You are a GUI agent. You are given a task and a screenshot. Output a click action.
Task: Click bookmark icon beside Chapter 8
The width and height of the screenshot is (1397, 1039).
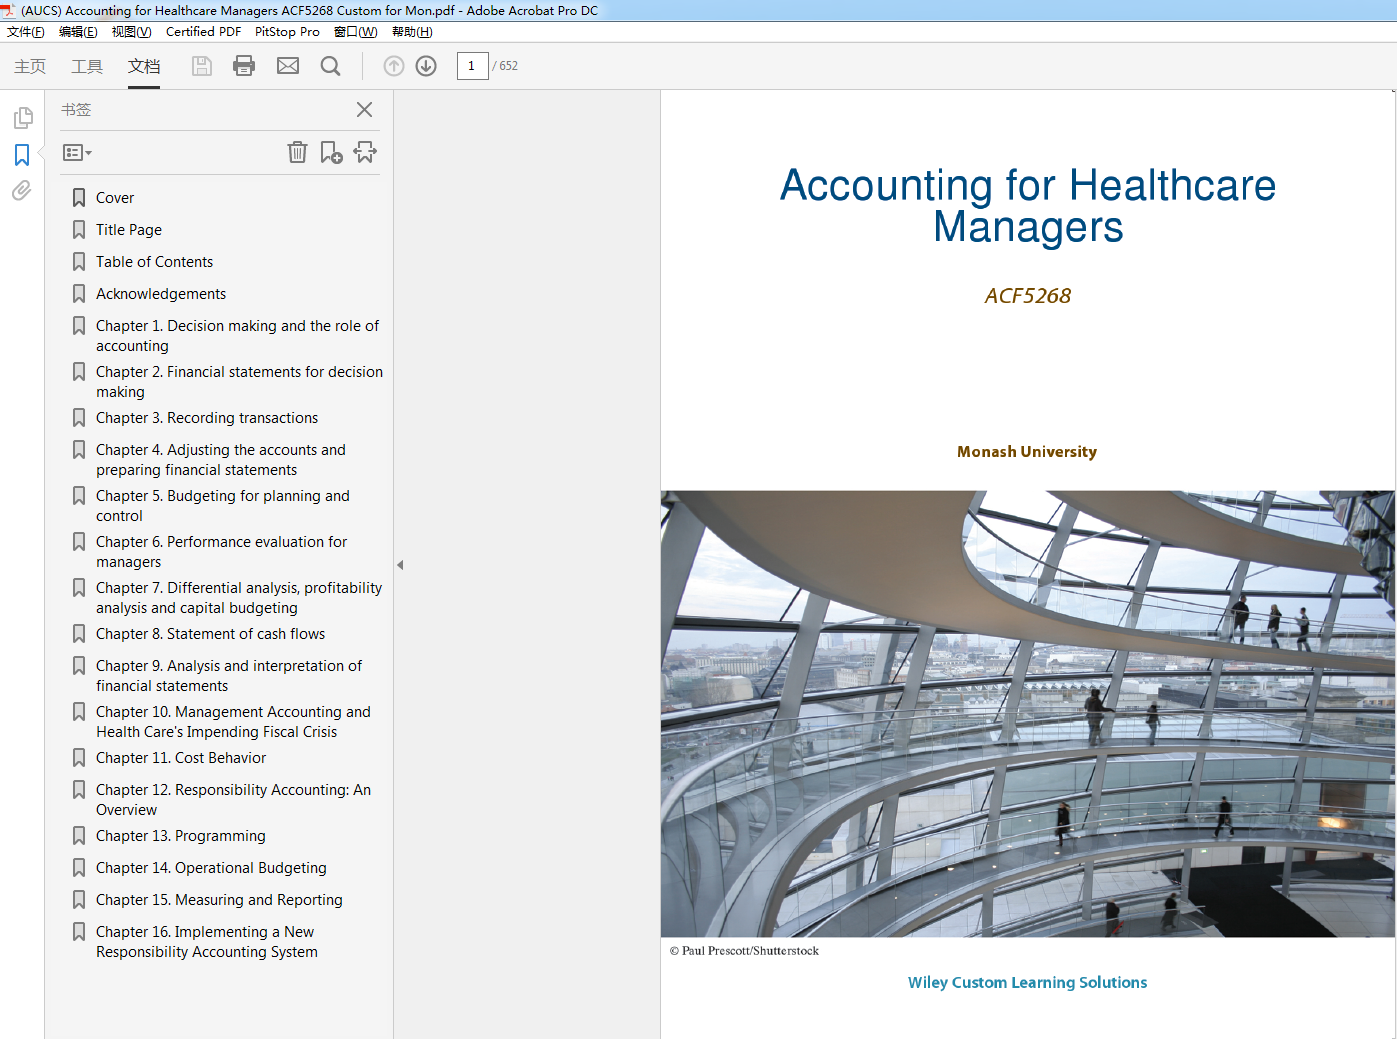(x=79, y=634)
